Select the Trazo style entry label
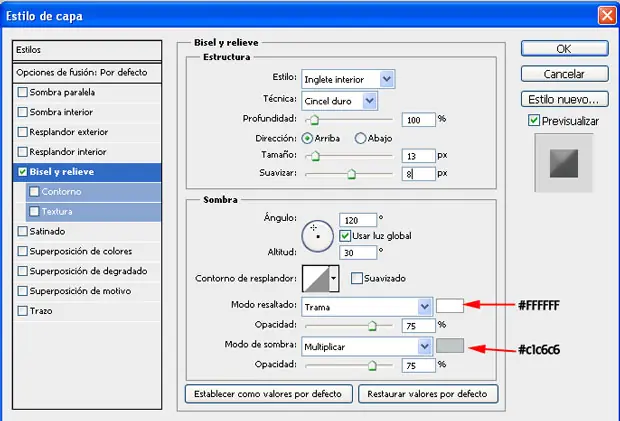Image resolution: width=620 pixels, height=421 pixels. coord(41,311)
